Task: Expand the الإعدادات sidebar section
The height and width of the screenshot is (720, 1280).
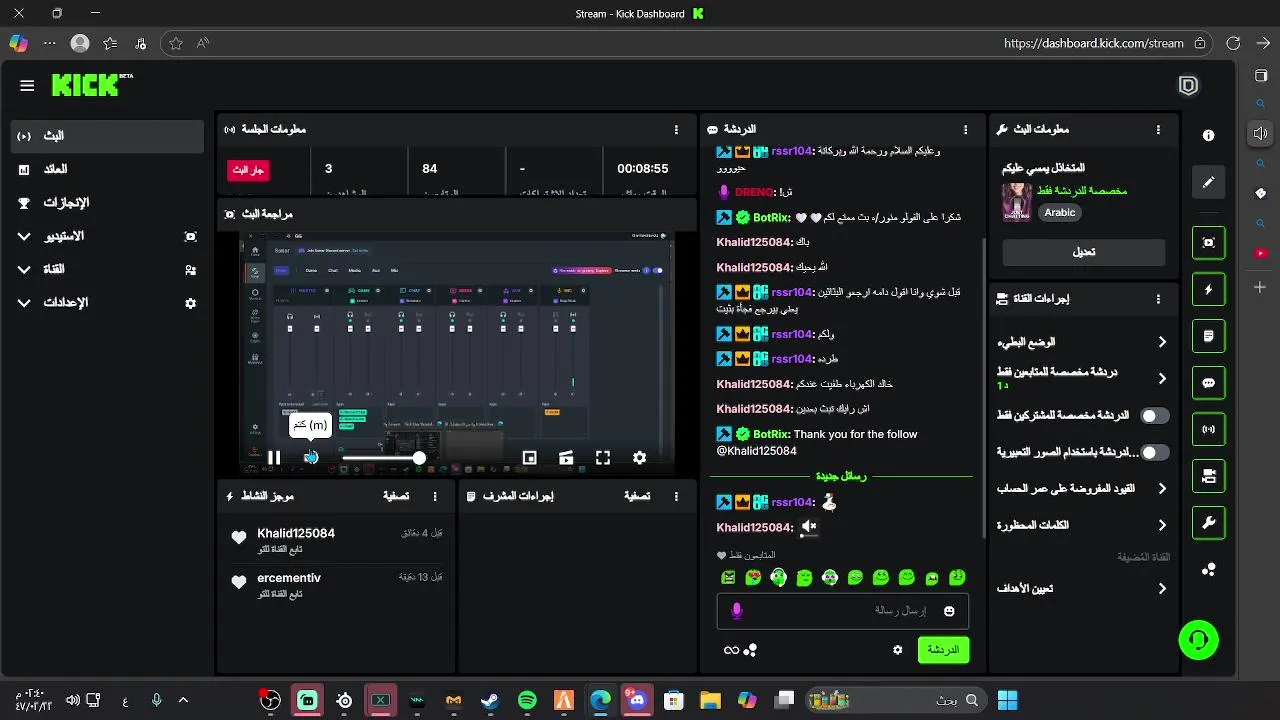Action: (x=108, y=303)
